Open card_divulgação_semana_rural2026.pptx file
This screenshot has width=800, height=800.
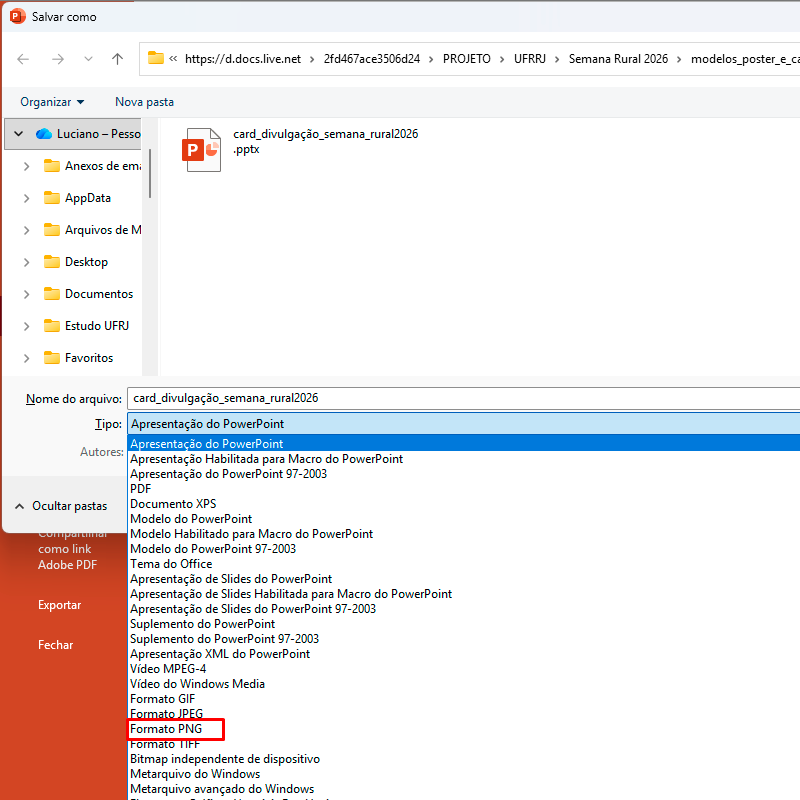pyautogui.click(x=203, y=149)
